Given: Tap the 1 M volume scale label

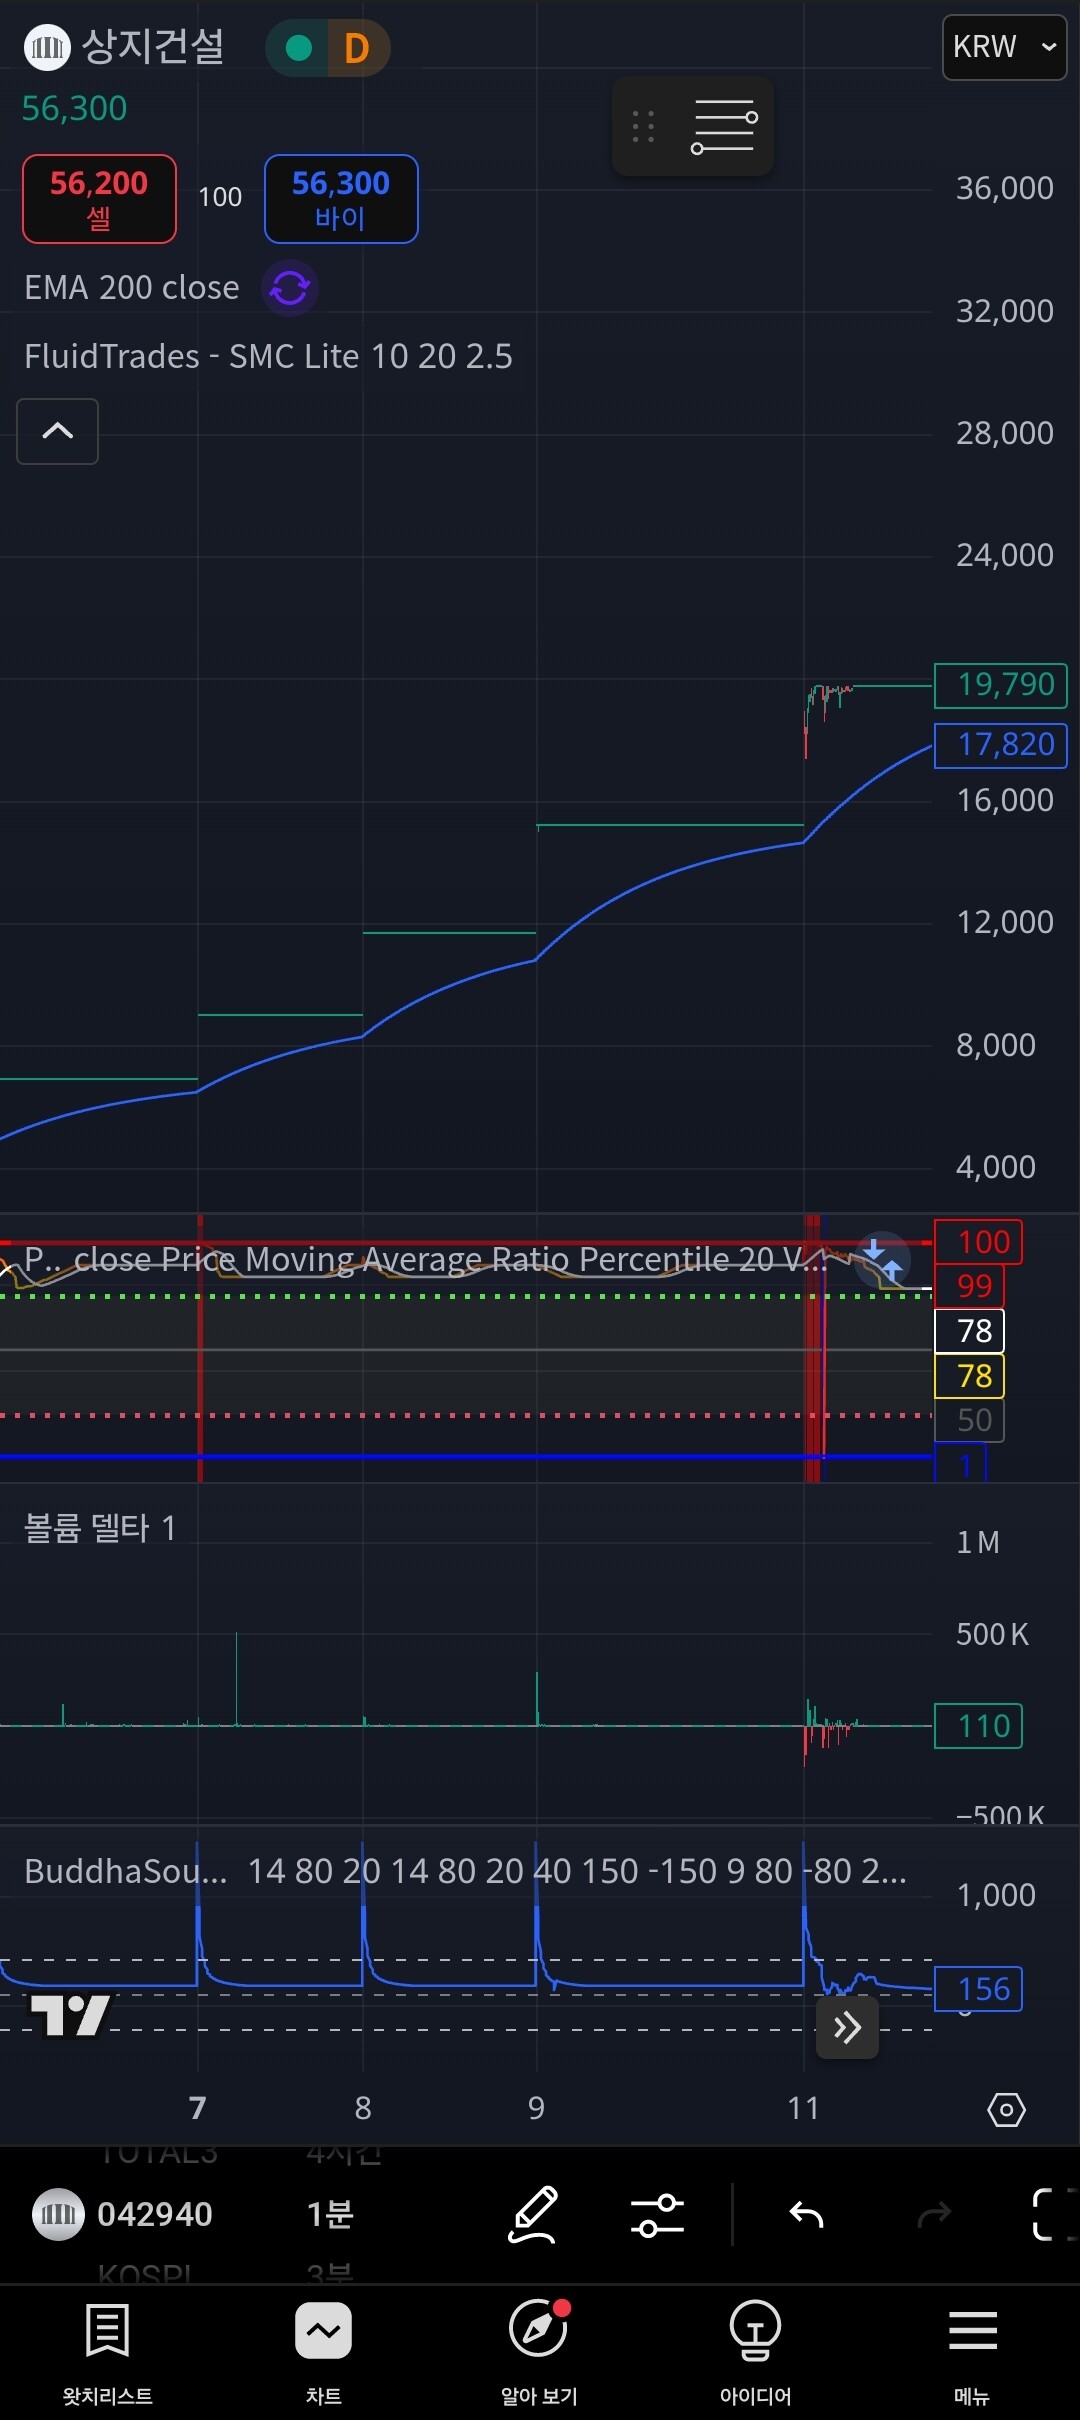Looking at the screenshot, I should tap(978, 1542).
